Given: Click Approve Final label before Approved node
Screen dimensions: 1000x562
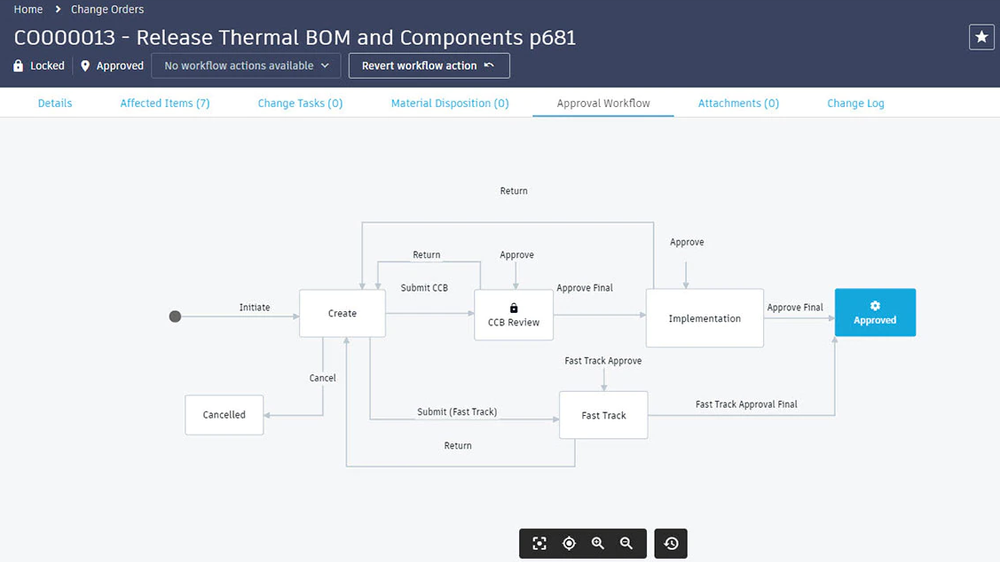Looking at the screenshot, I should (795, 307).
